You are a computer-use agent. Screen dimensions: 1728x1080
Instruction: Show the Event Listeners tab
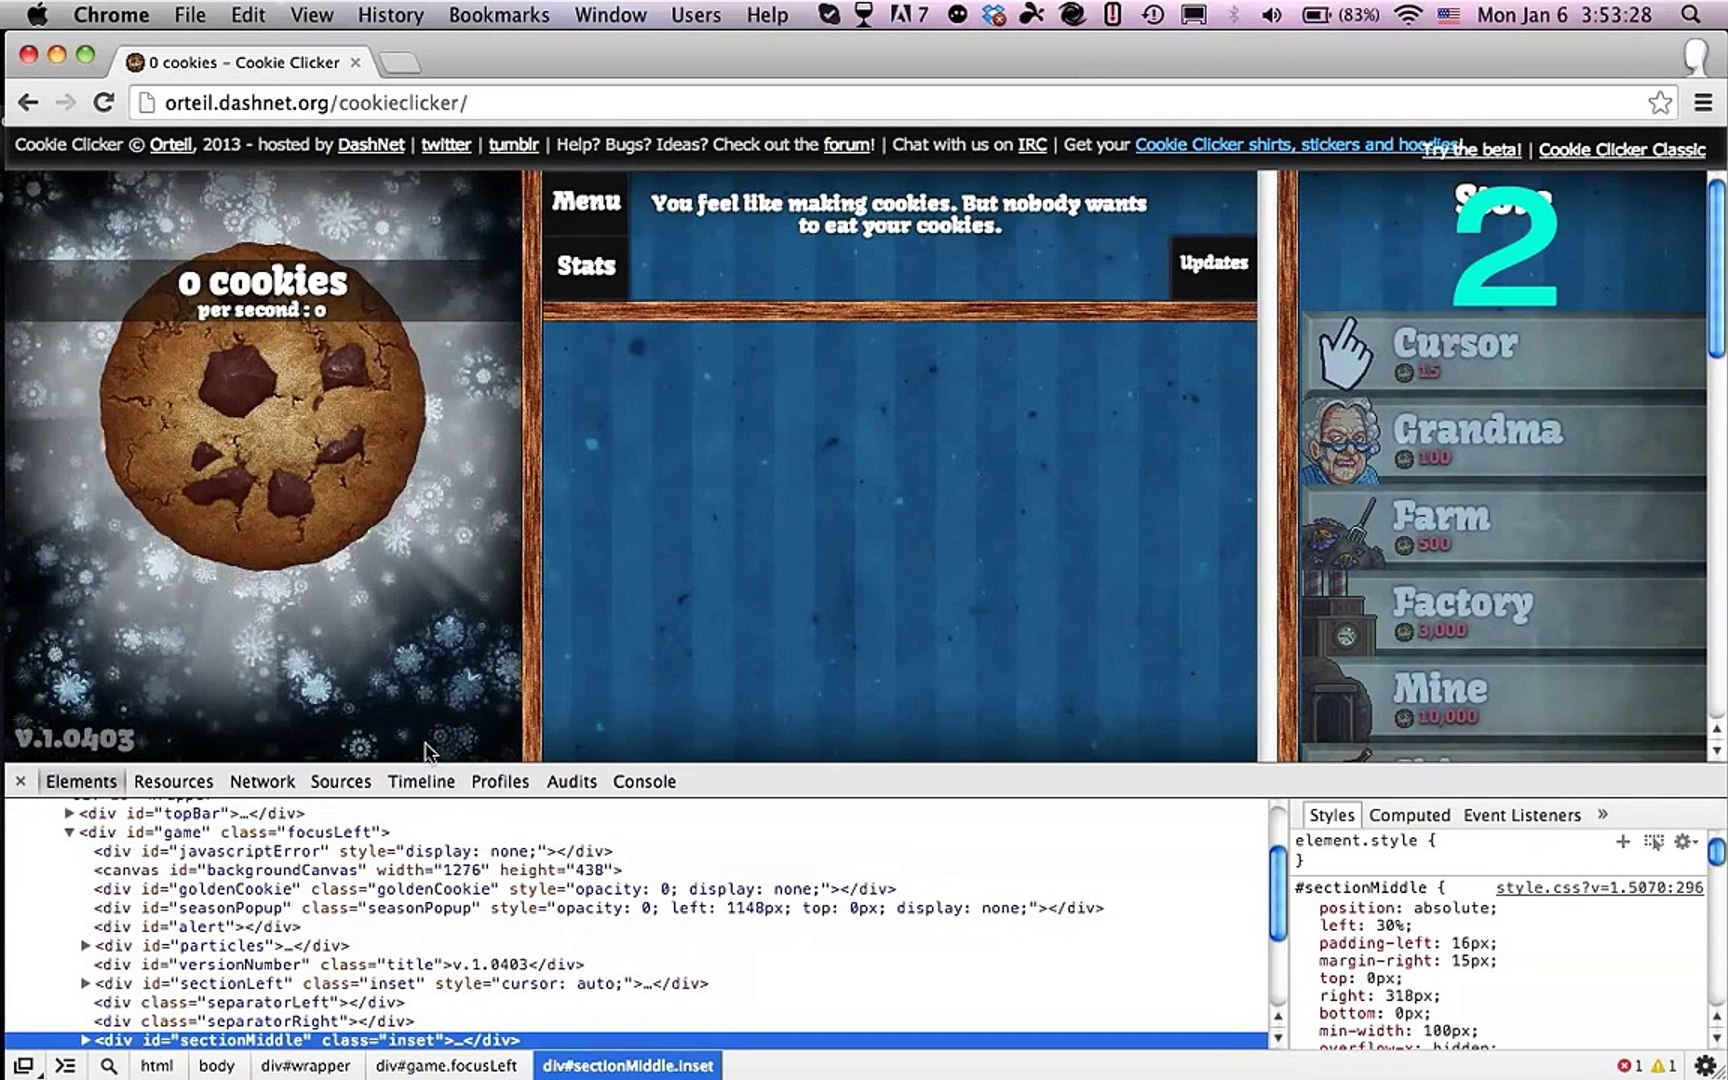1522,815
